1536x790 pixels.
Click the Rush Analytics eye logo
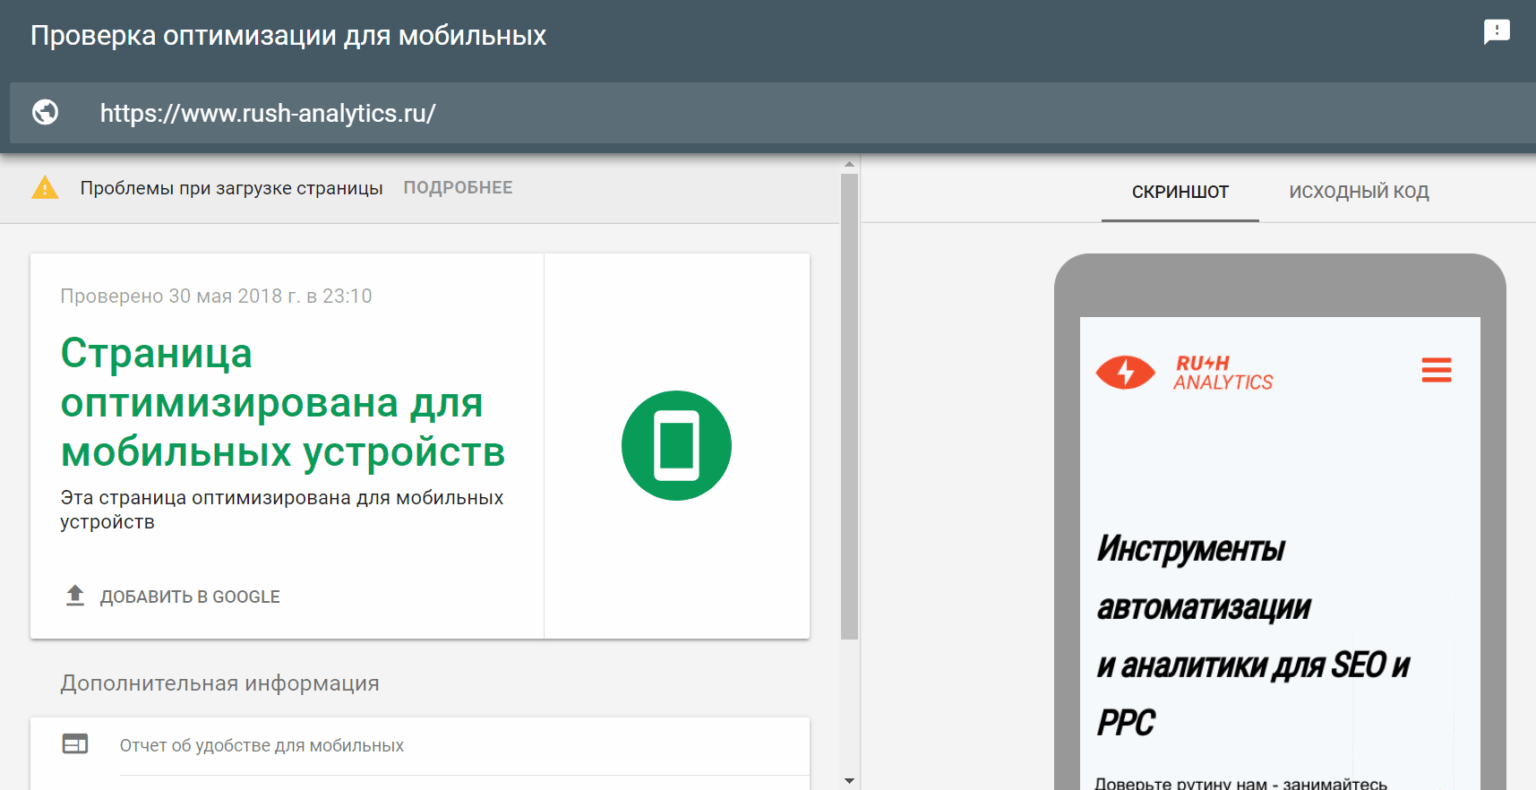[x=1125, y=372]
